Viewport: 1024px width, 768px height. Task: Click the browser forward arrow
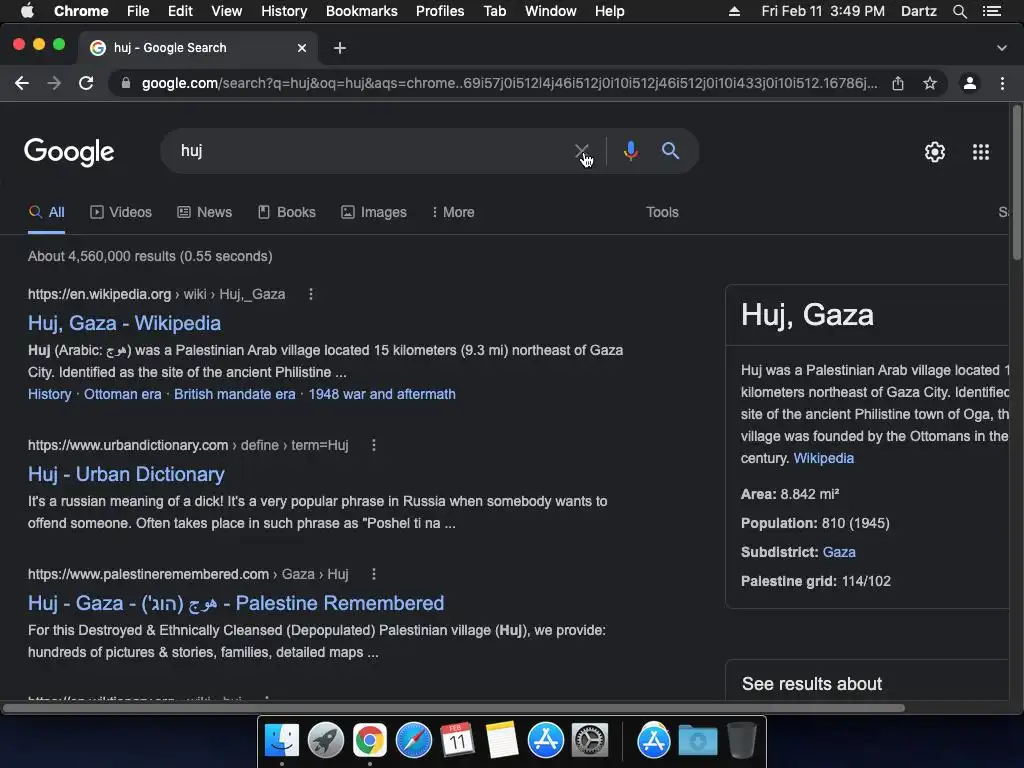point(54,83)
